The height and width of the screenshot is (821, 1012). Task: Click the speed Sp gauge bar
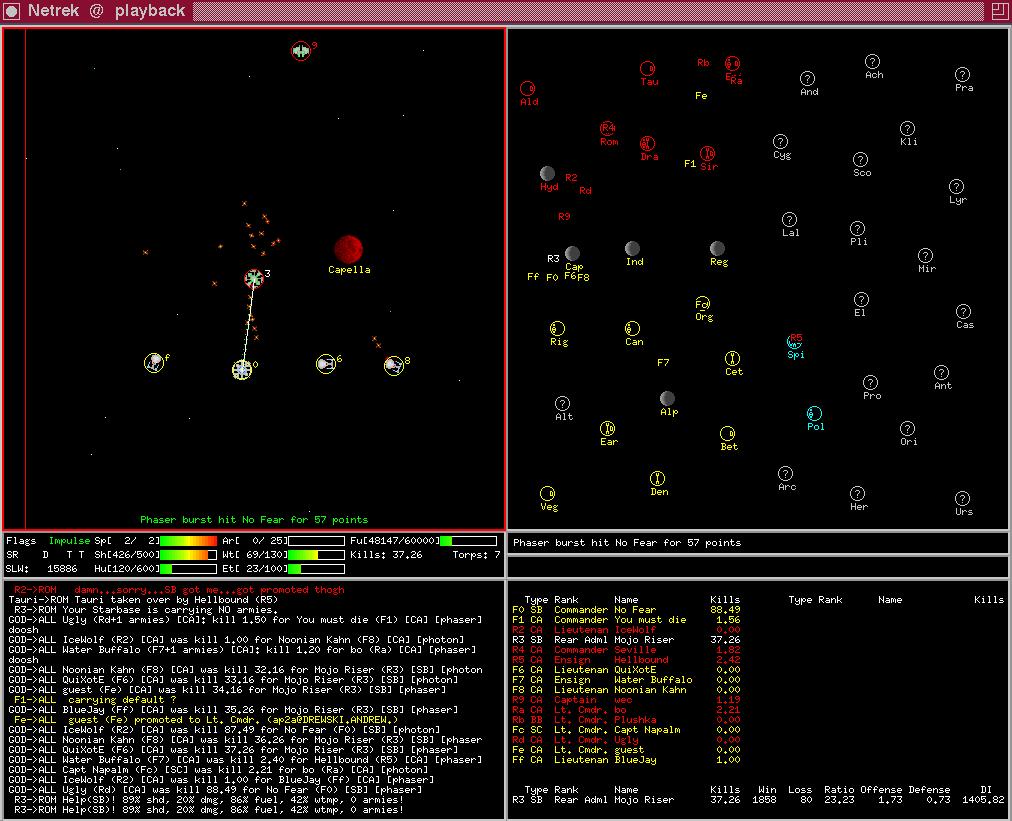tap(188, 541)
